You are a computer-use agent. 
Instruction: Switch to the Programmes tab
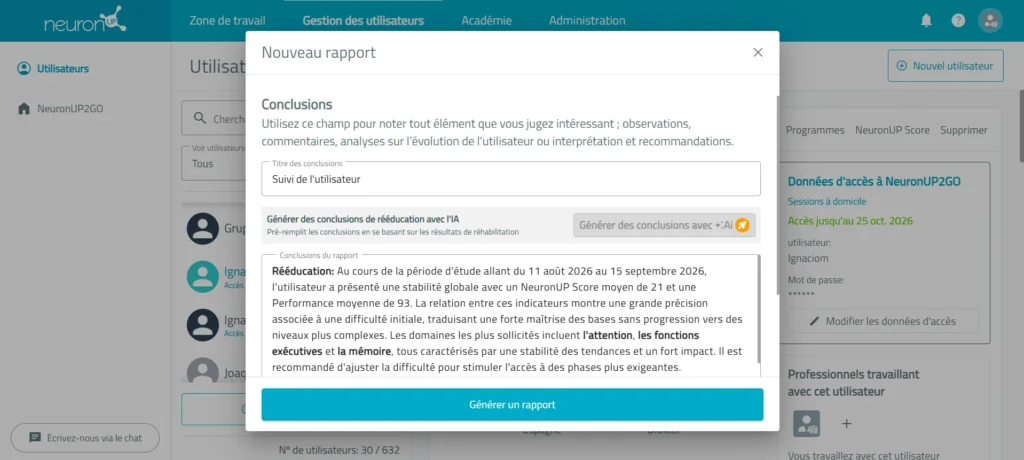coord(815,130)
